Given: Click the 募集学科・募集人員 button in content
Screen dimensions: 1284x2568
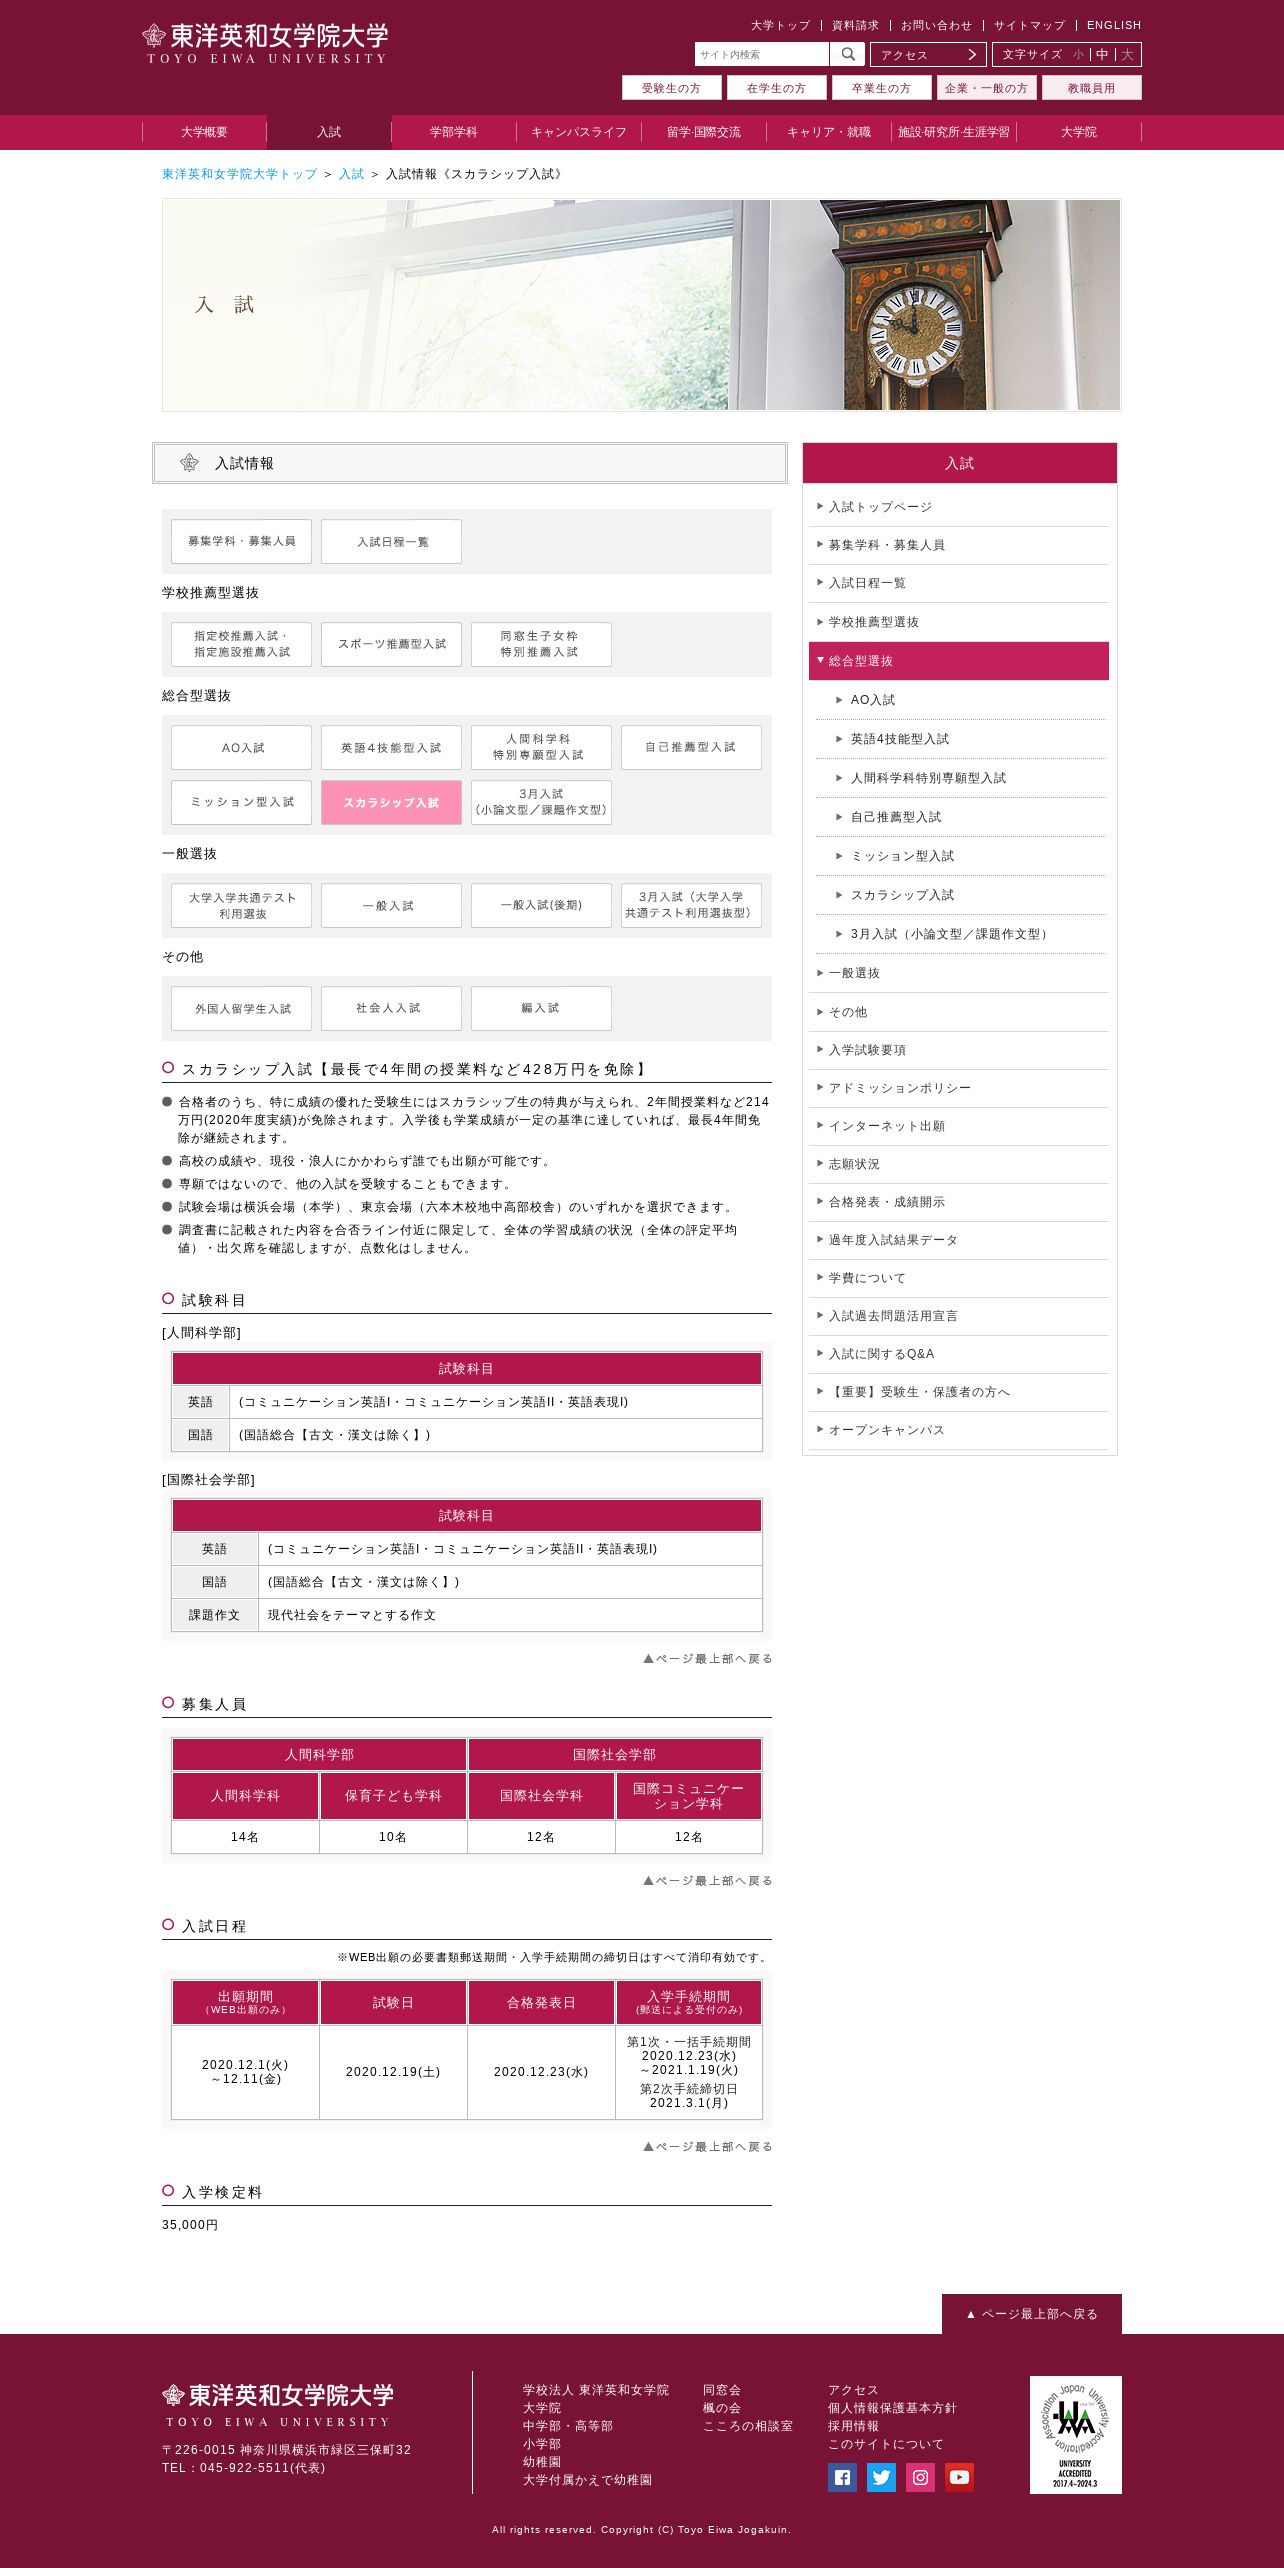Looking at the screenshot, I should 241,541.
